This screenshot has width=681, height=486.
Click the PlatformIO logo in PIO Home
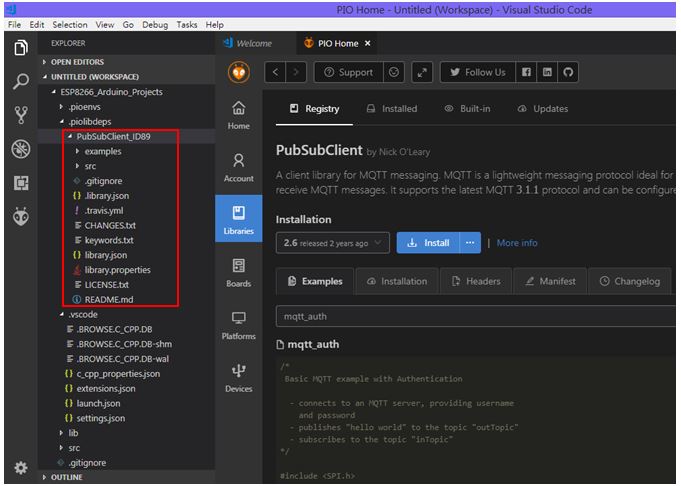239,72
